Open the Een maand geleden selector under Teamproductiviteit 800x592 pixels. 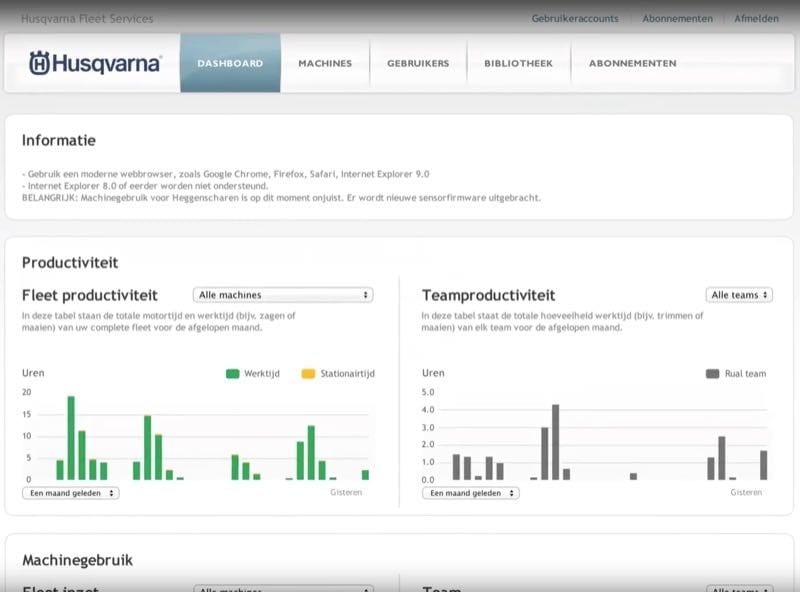(x=469, y=493)
